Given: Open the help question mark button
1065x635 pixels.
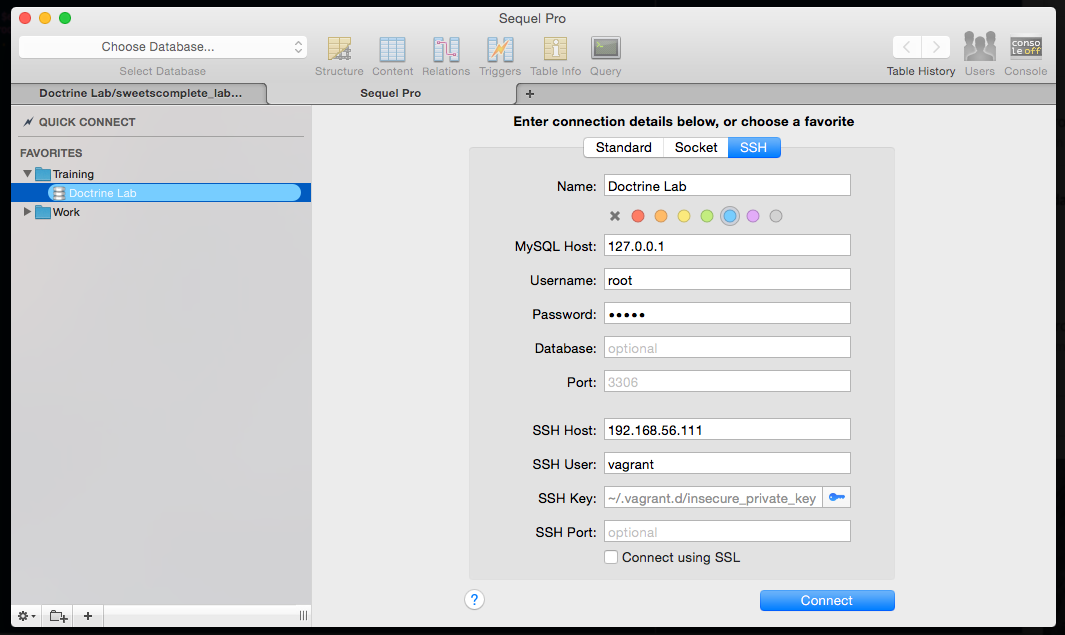Looking at the screenshot, I should point(474,599).
